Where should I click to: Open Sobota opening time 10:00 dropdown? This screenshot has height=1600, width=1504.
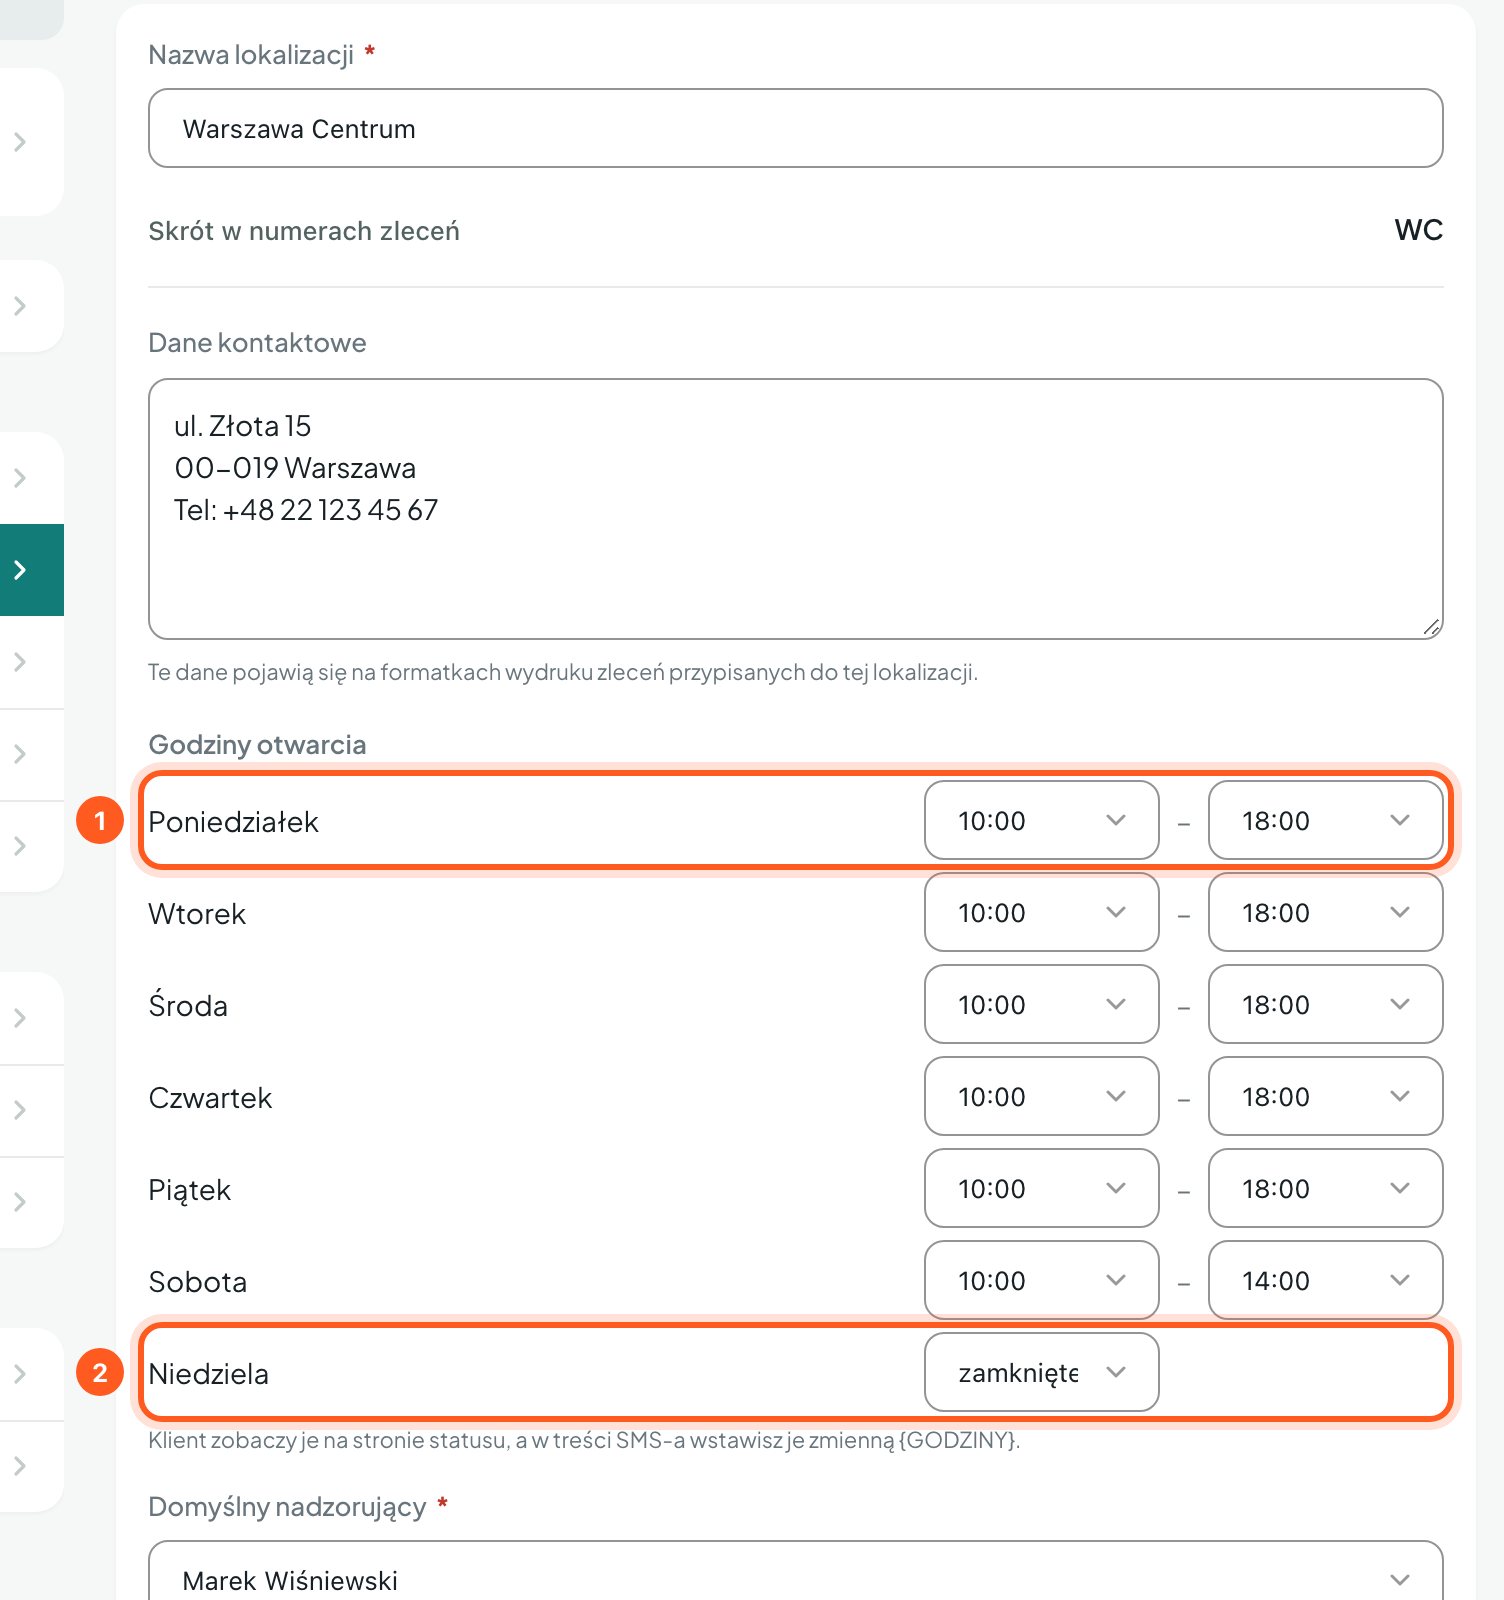tap(1041, 1280)
